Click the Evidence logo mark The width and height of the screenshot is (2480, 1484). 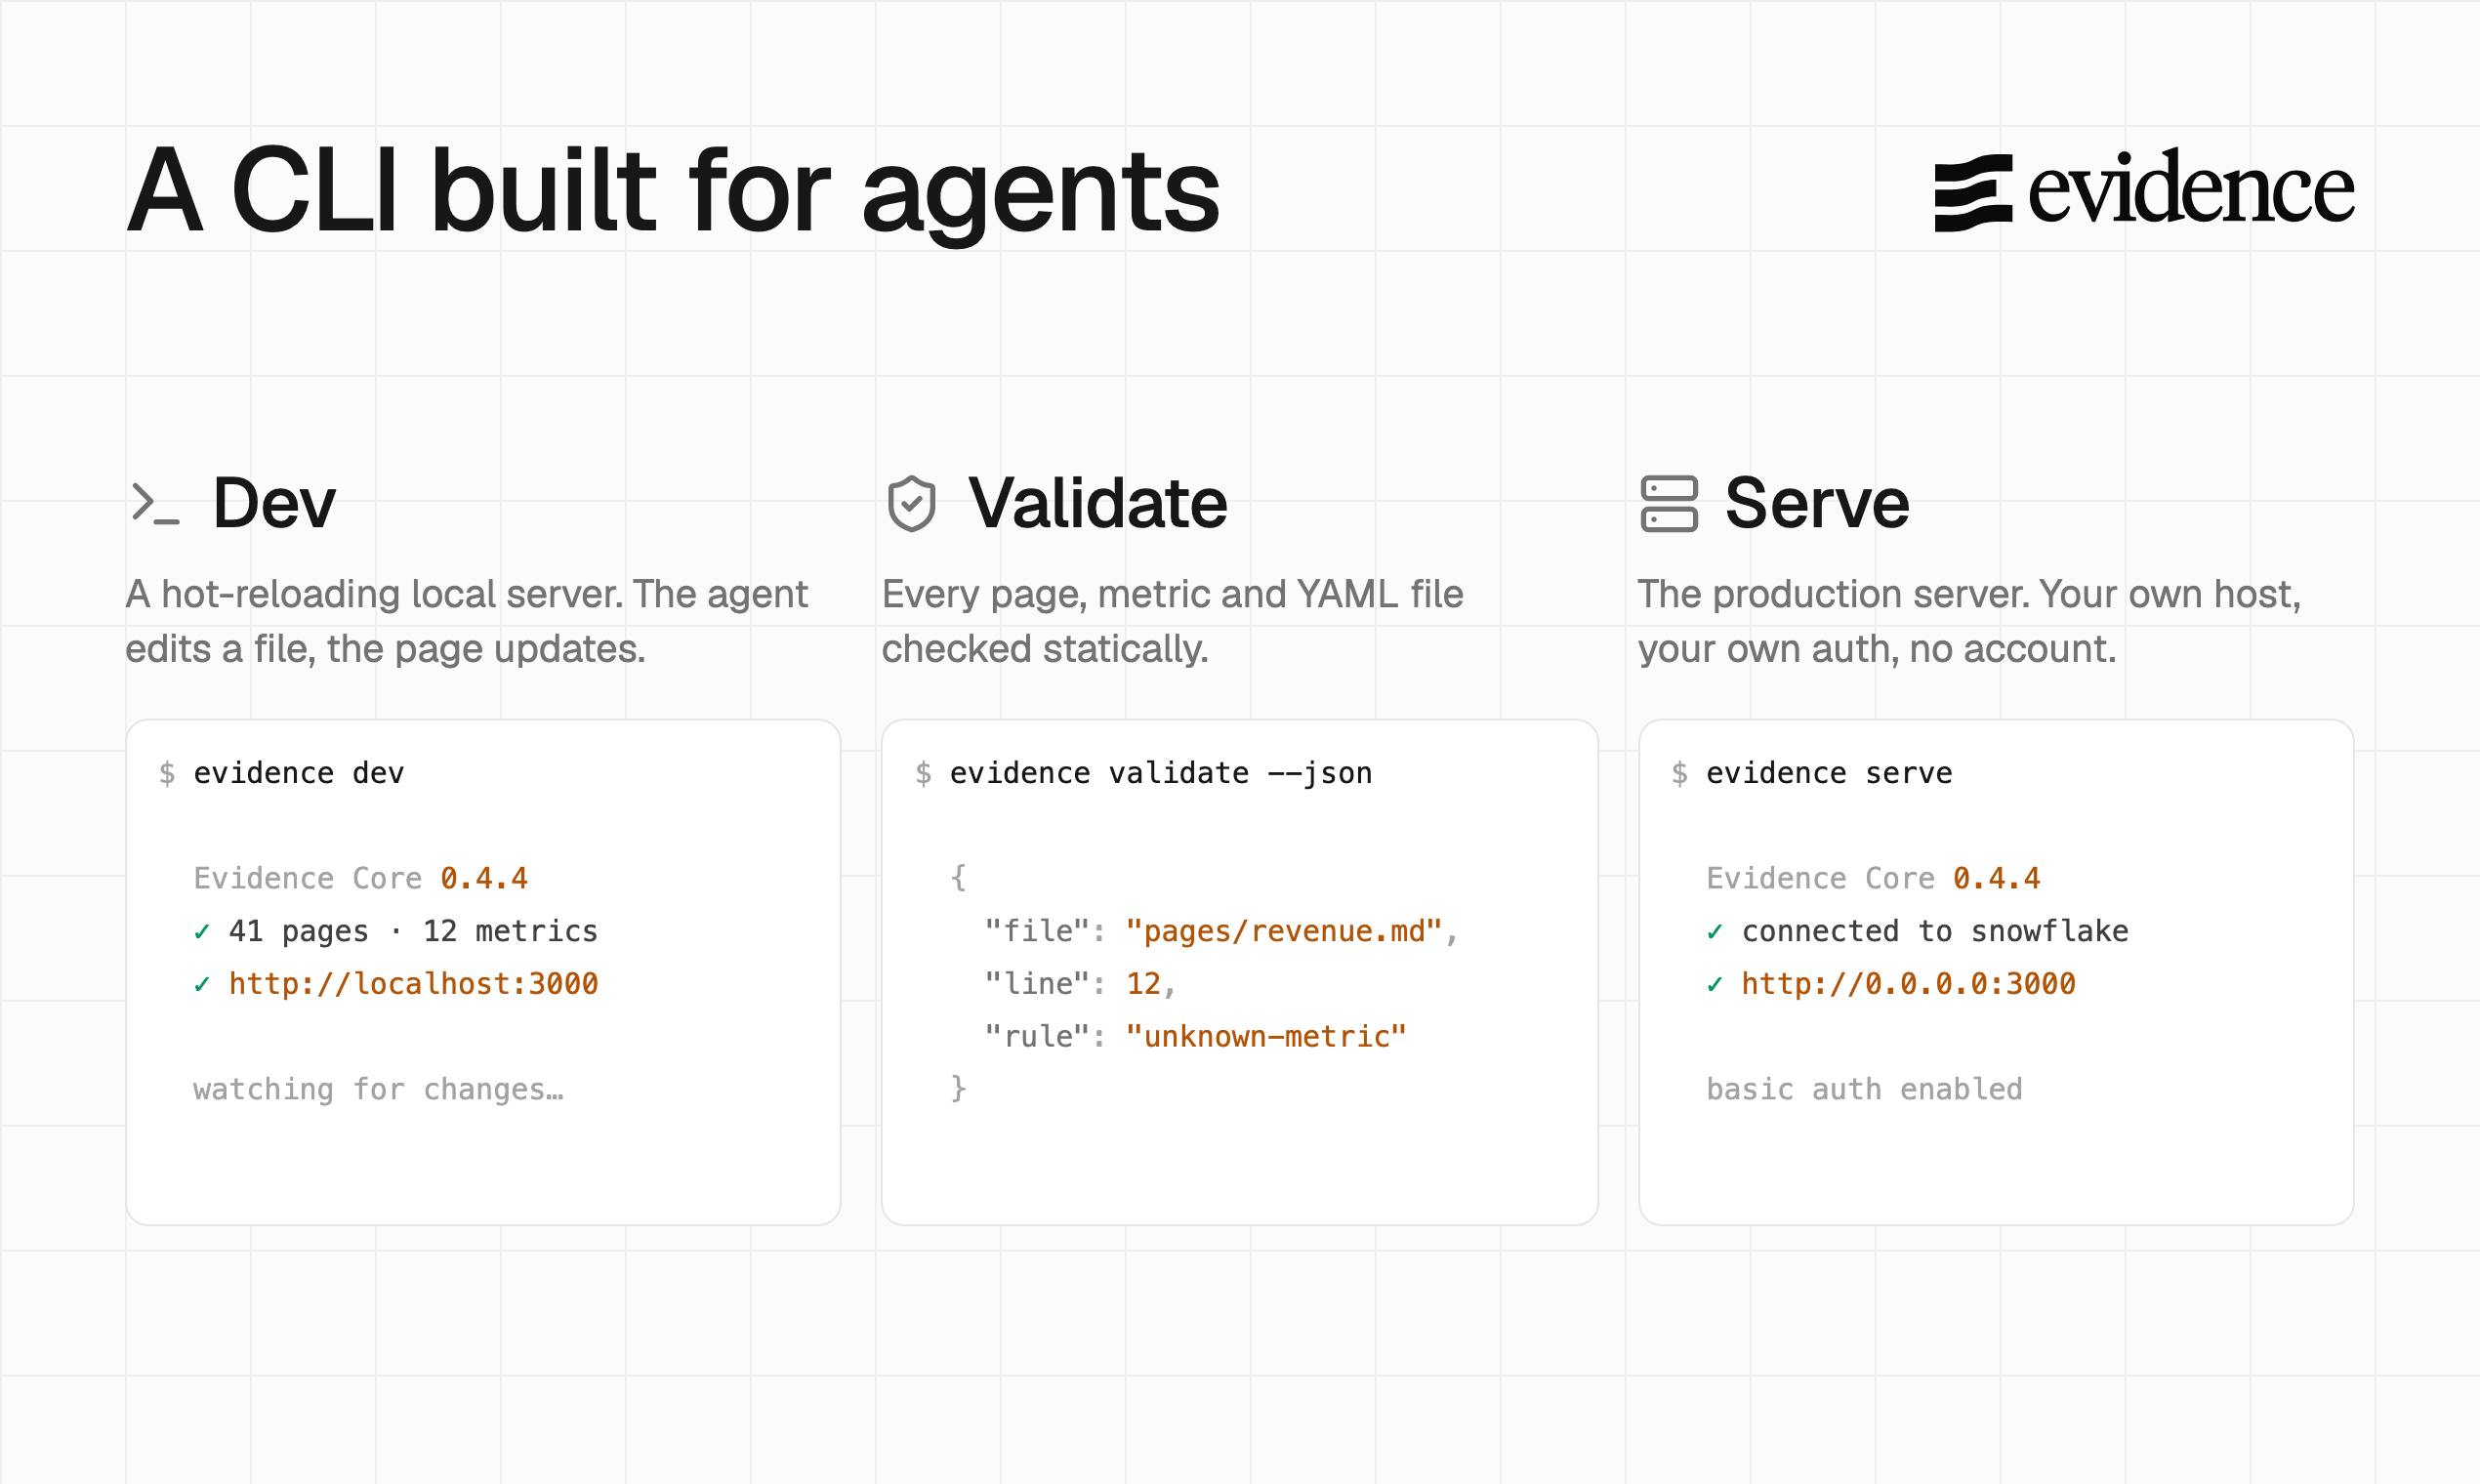1973,193
